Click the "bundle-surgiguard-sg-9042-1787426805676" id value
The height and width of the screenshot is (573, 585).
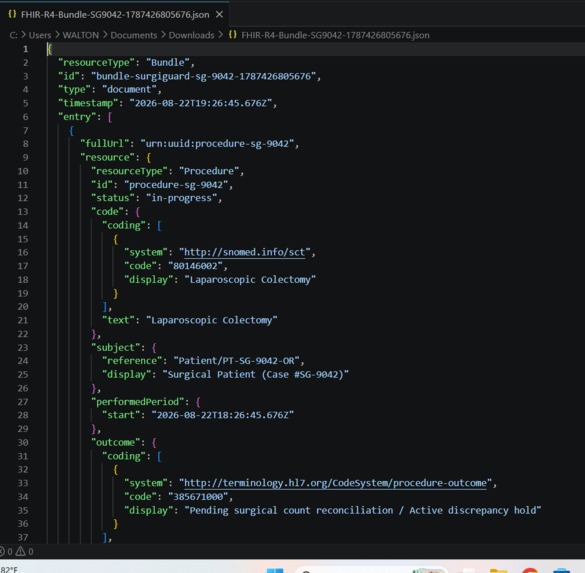[x=204, y=76]
